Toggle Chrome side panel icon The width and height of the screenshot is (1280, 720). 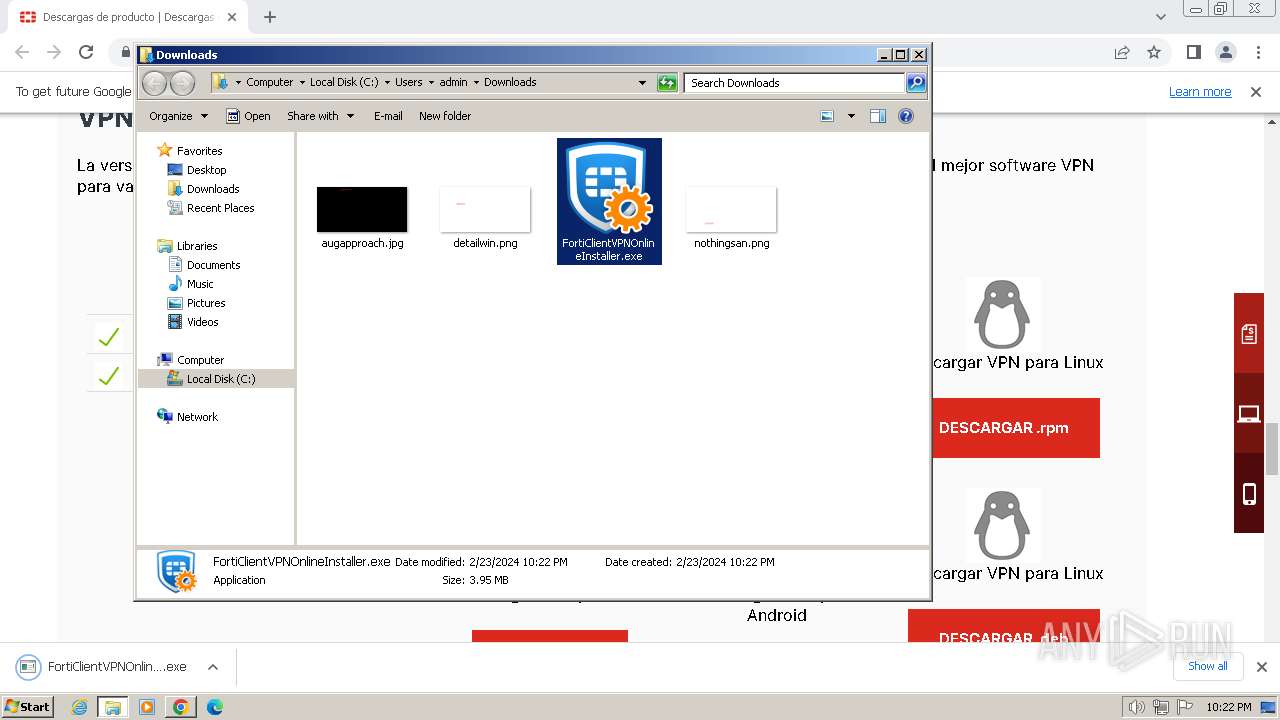[x=1193, y=53]
